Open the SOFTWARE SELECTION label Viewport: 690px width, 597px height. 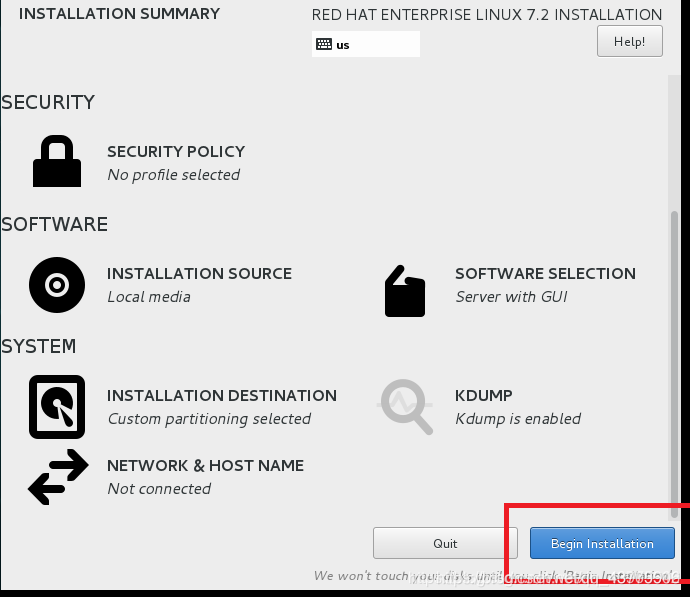tap(545, 274)
